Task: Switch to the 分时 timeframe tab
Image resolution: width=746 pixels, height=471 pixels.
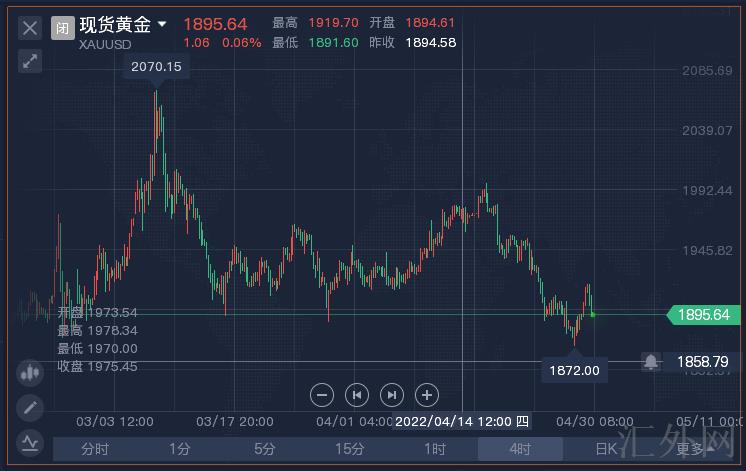Action: coord(95,450)
